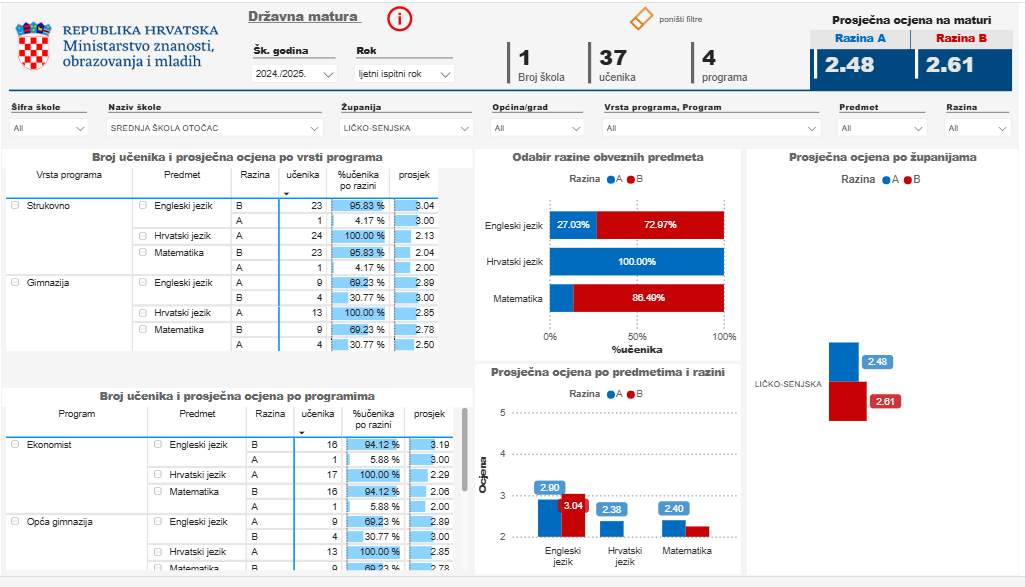Collapse the Gimnazija row group
The image size is (1025, 587).
pos(14,282)
